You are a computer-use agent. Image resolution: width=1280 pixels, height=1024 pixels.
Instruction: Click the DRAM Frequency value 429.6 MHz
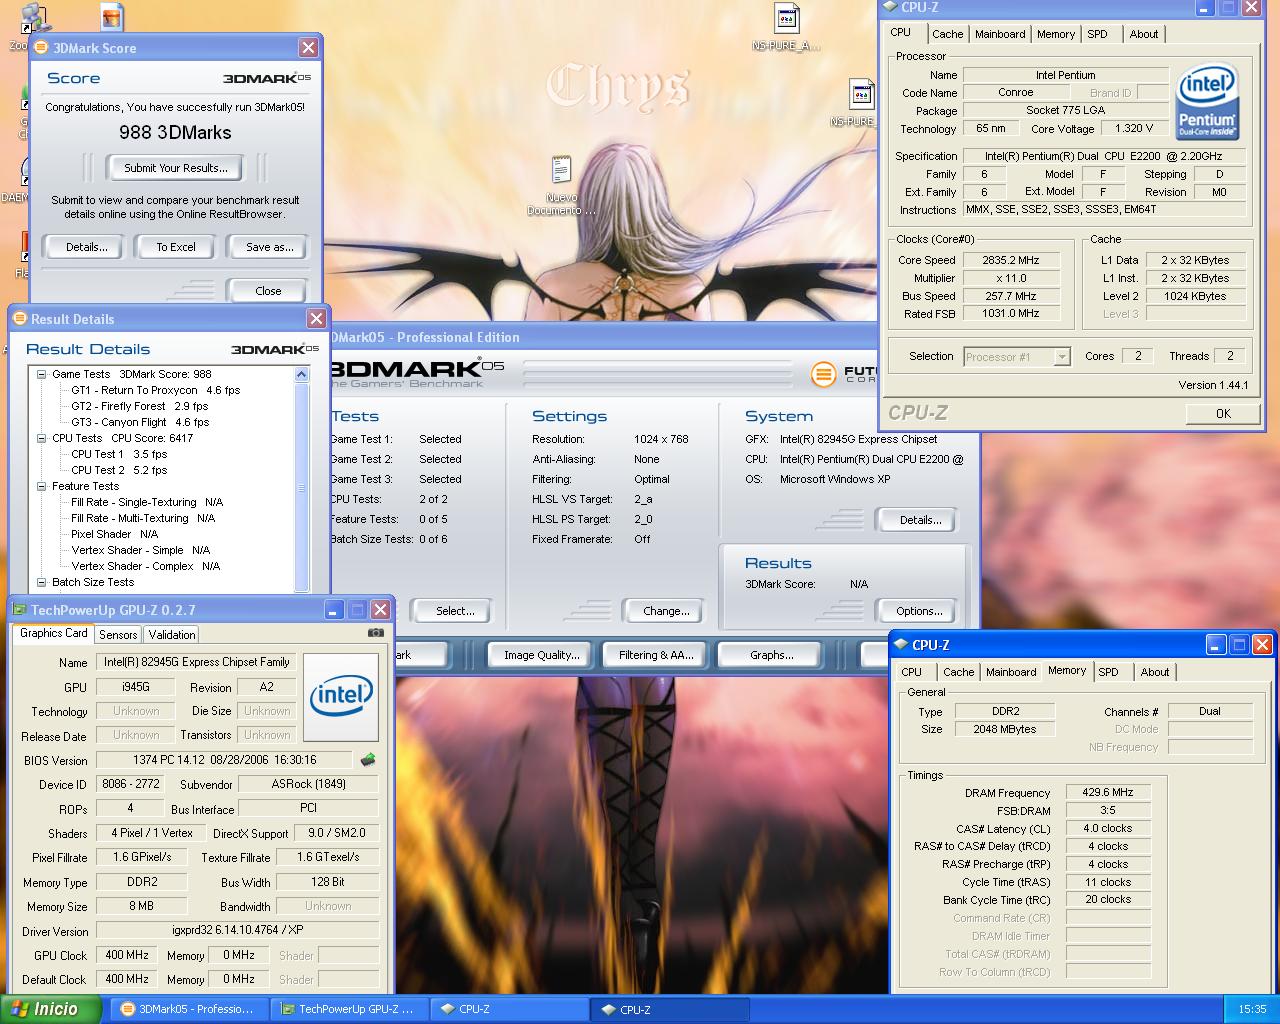[x=1108, y=792]
